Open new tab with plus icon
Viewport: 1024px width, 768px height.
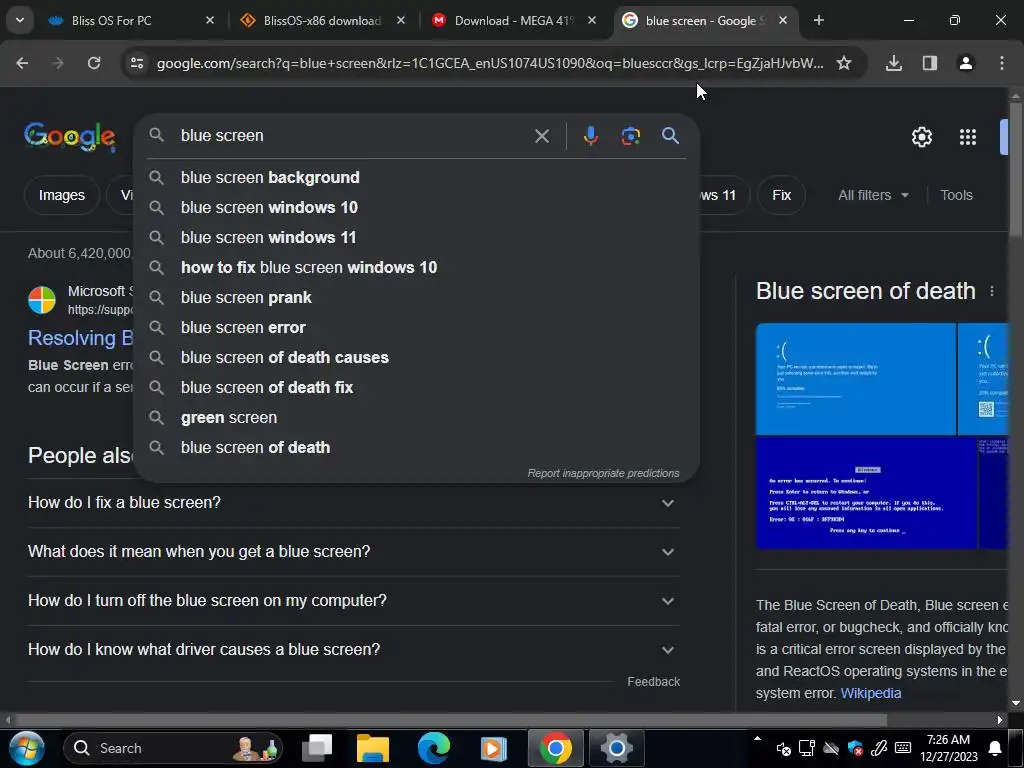pyautogui.click(x=818, y=20)
